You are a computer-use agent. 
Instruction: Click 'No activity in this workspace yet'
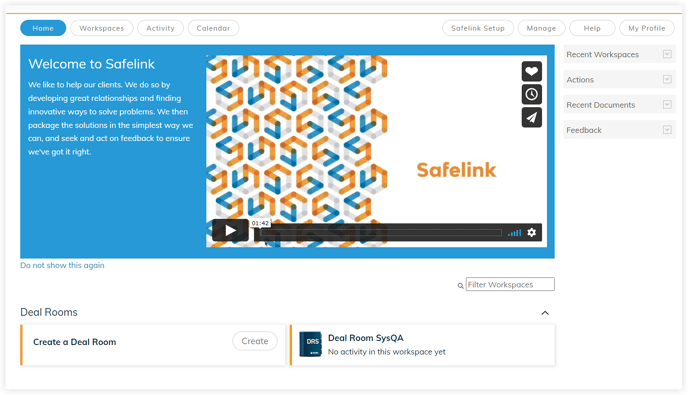(387, 352)
